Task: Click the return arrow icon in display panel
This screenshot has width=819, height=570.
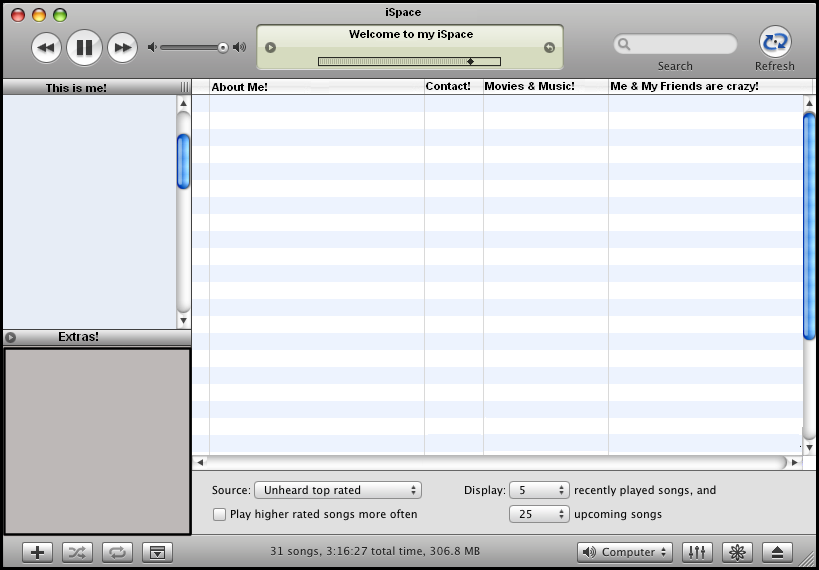Action: point(549,48)
